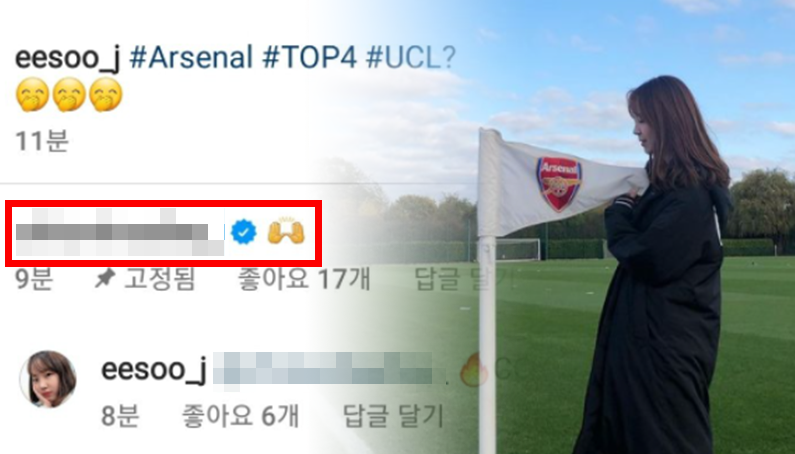Screen dimensions: 795x454
Task: Open the #Arsenal hashtag
Action: coord(191,57)
